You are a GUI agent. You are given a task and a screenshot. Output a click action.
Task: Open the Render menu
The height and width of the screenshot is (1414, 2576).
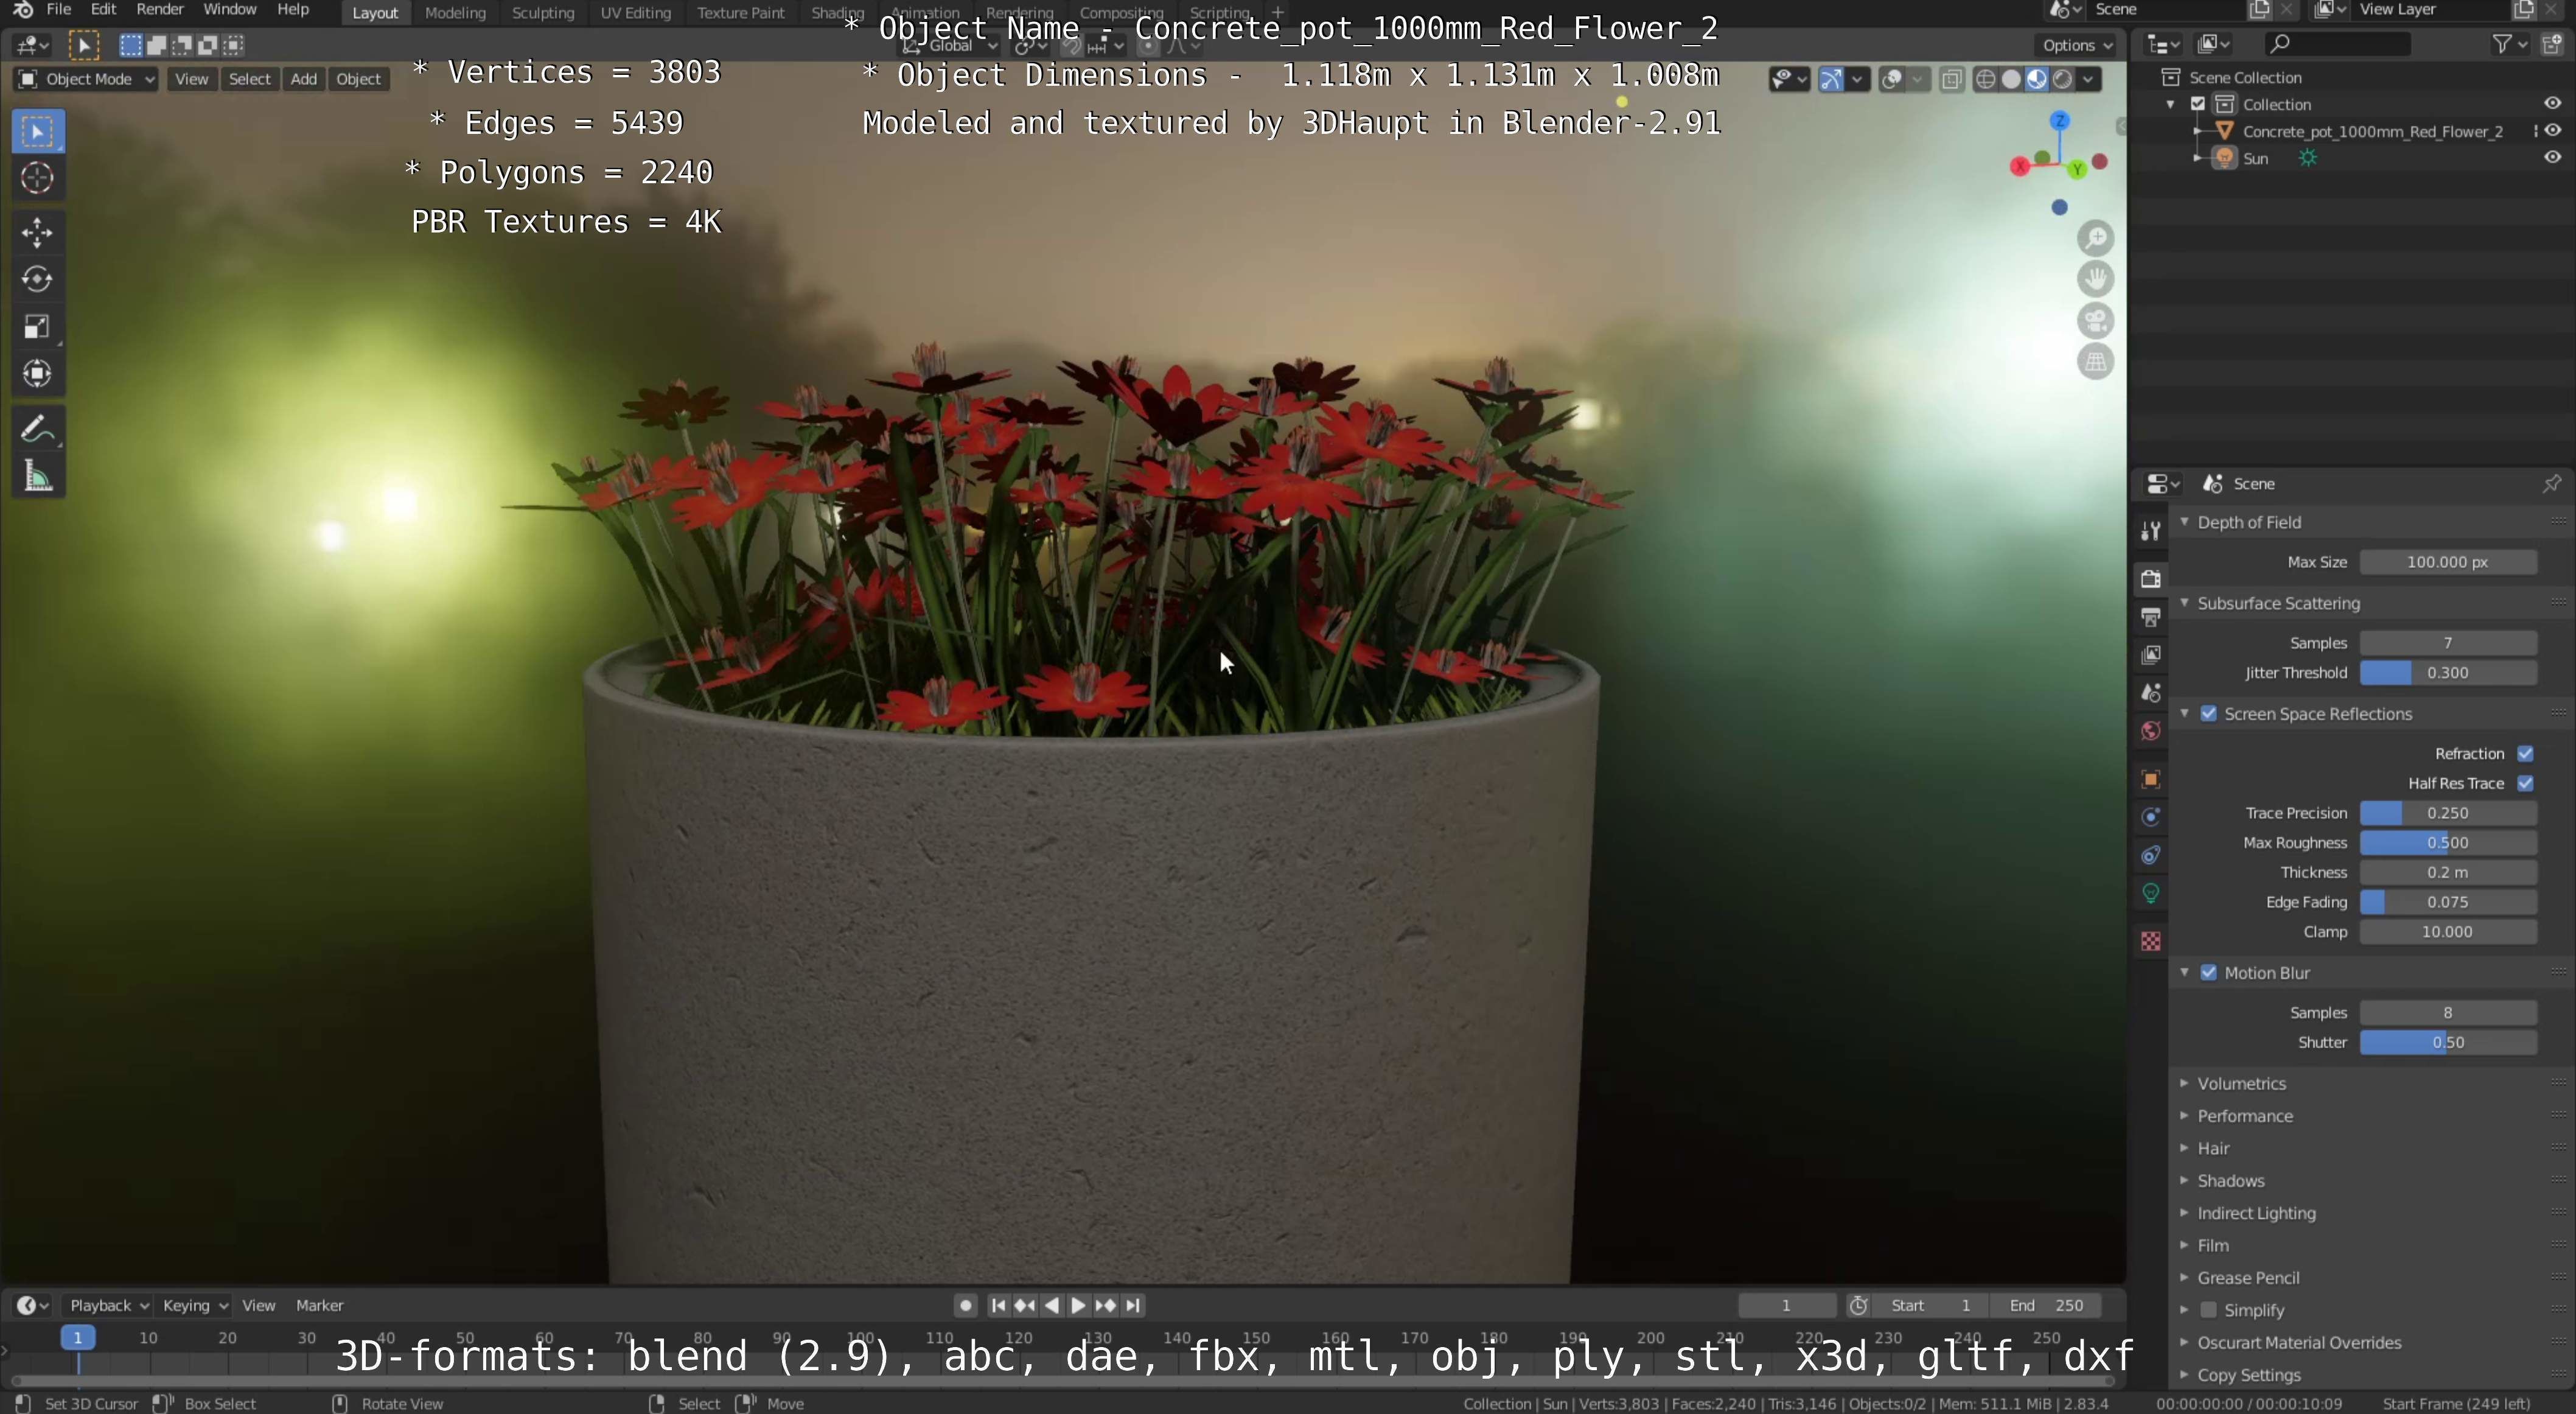[x=160, y=10]
